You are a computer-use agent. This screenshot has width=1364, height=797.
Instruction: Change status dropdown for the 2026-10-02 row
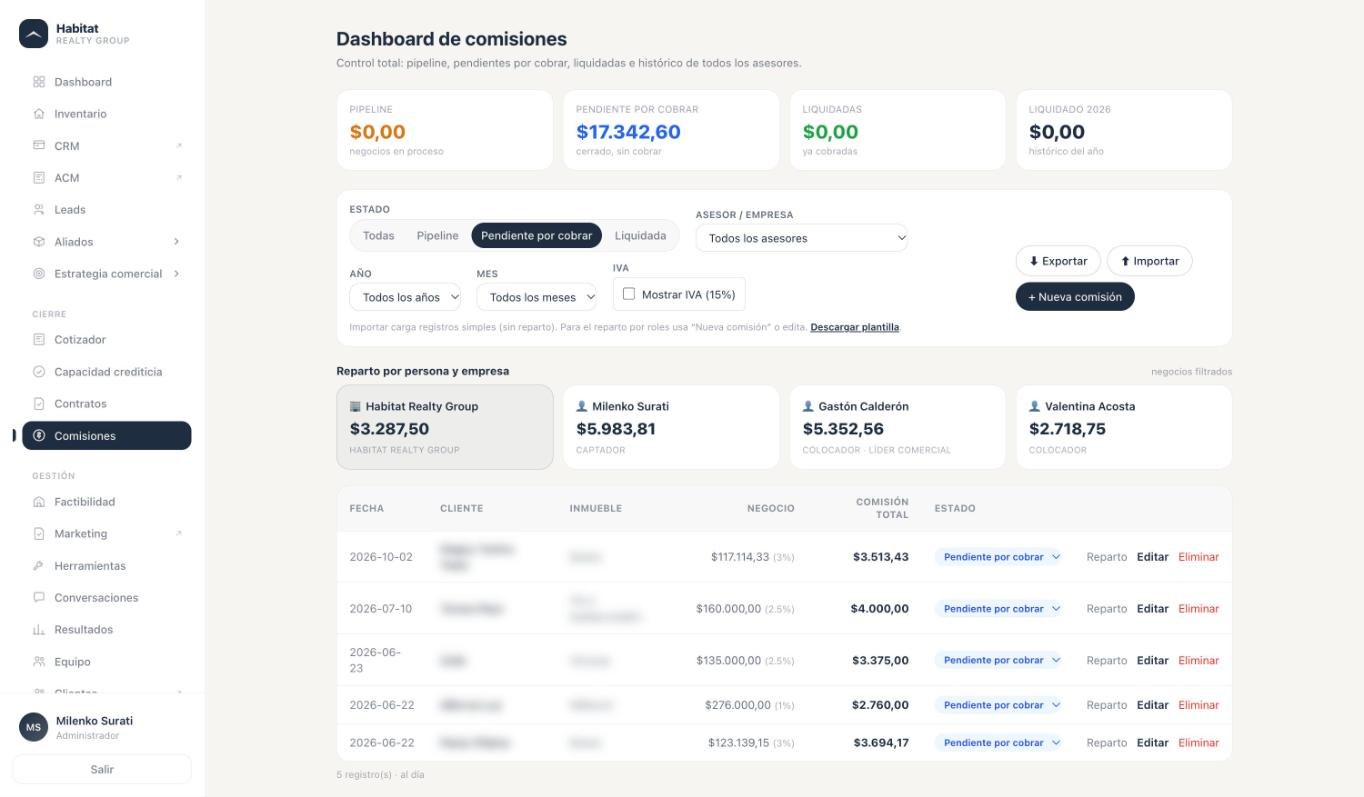pos(998,557)
